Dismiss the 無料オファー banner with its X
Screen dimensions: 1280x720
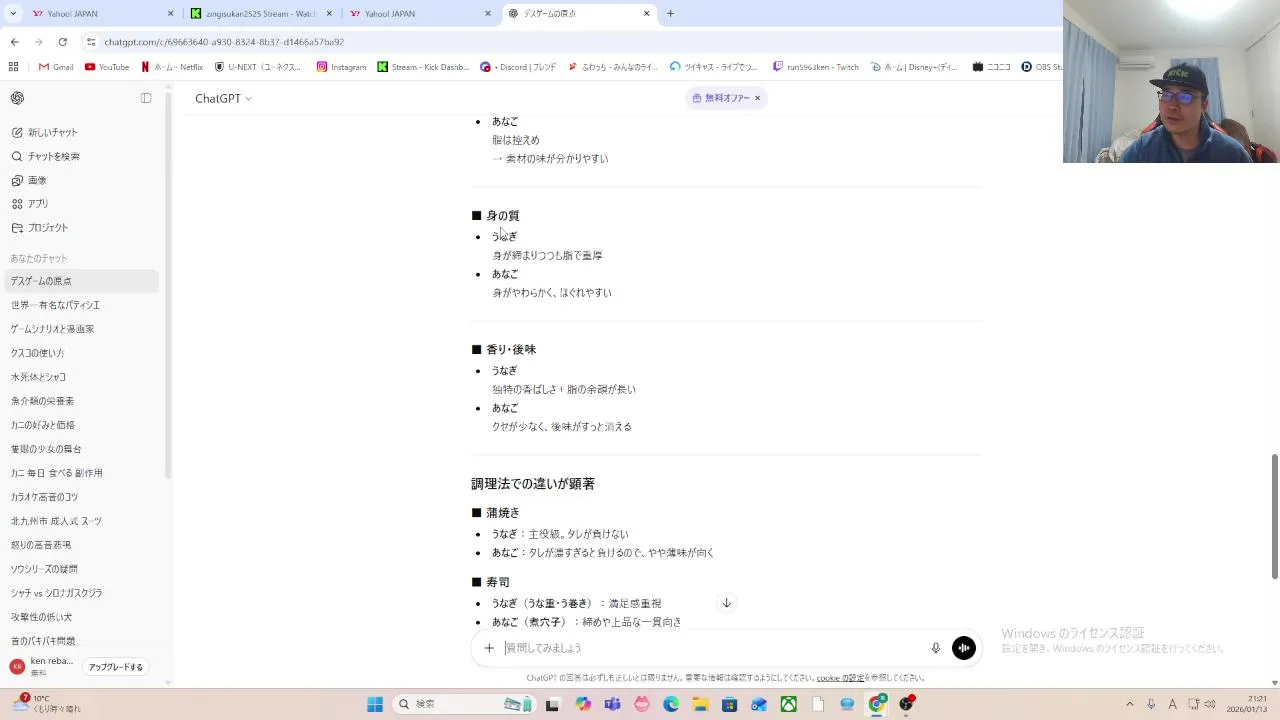[757, 98]
